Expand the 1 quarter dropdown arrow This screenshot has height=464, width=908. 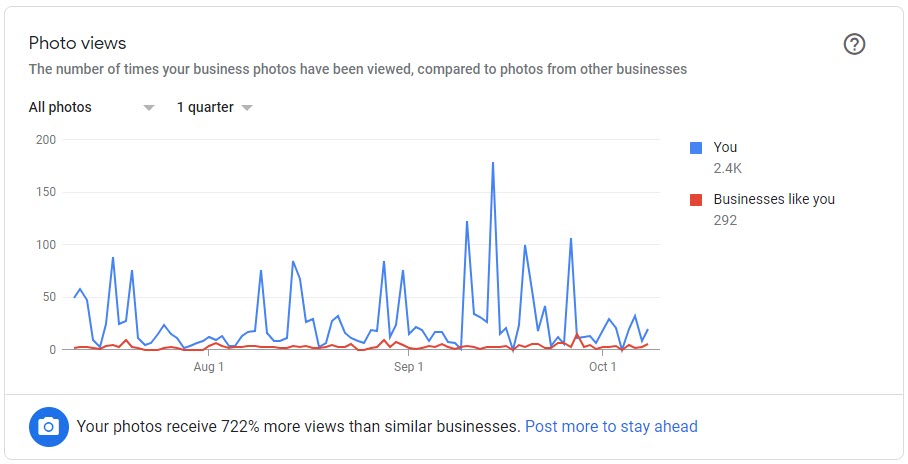point(247,108)
